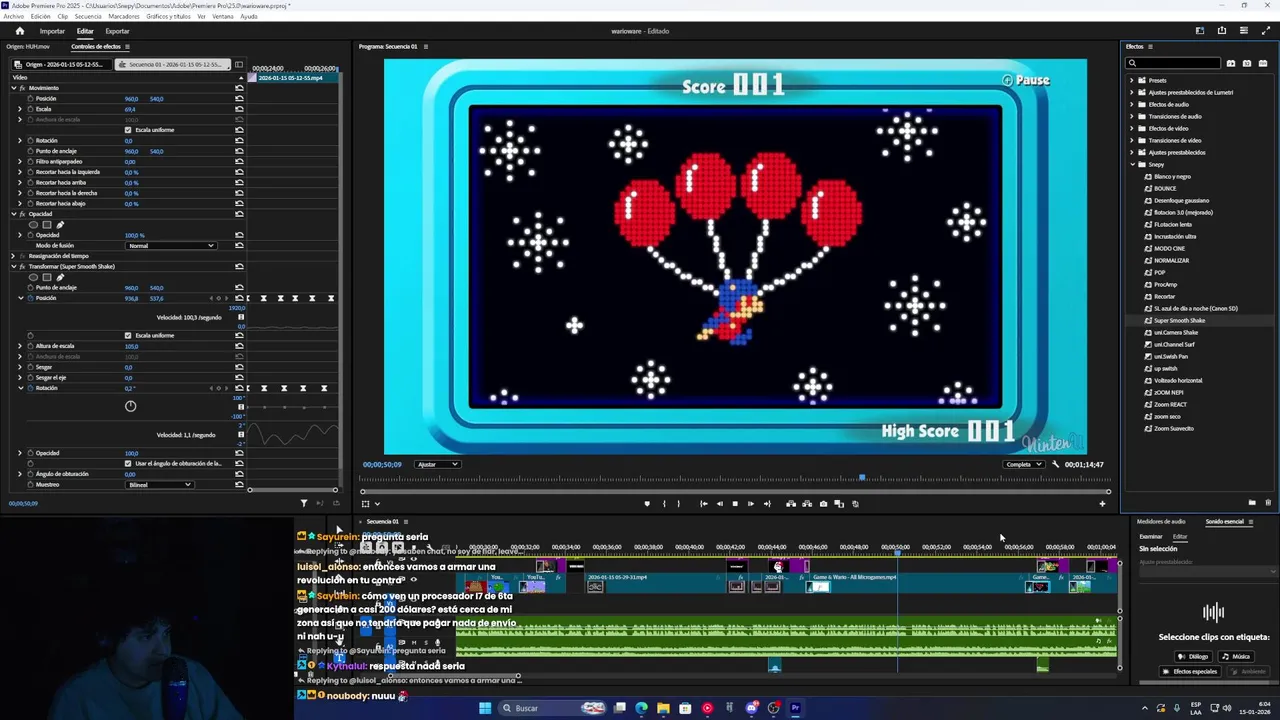Click the trash icon in the Effects panel
This screenshot has width=1280, height=720.
coord(1268,503)
